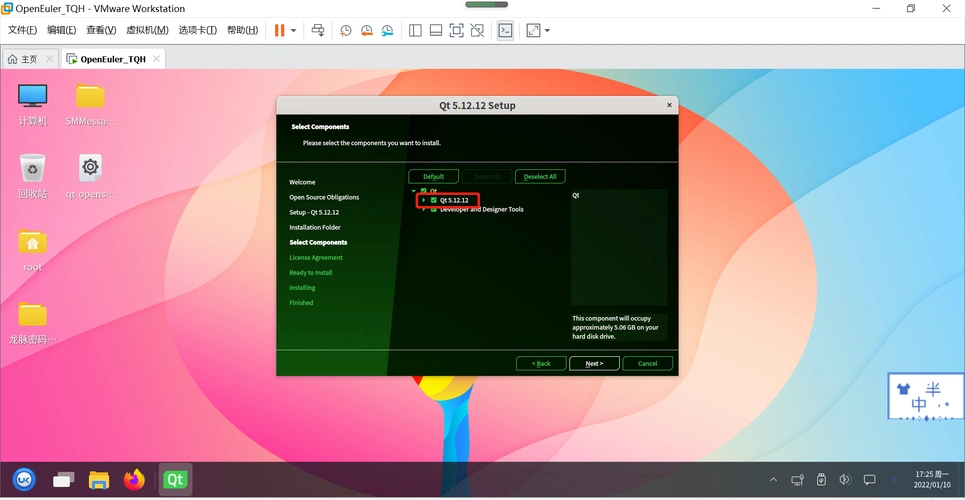Viewport: 965px width, 500px height.
Task: Open the 虚拟机(M) menu
Action: click(x=147, y=30)
